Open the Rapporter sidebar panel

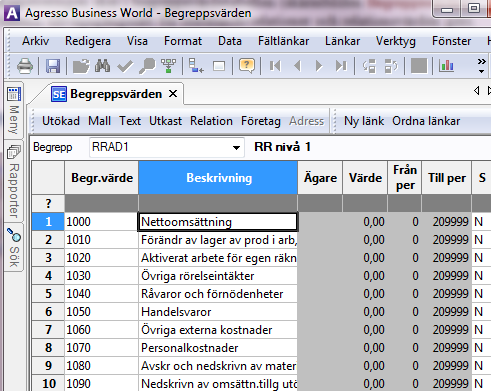14,182
